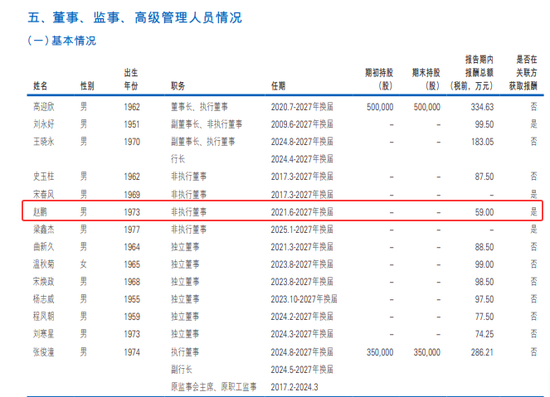
Task: Select the term 2017.2-2024.3
Action: (x=295, y=387)
